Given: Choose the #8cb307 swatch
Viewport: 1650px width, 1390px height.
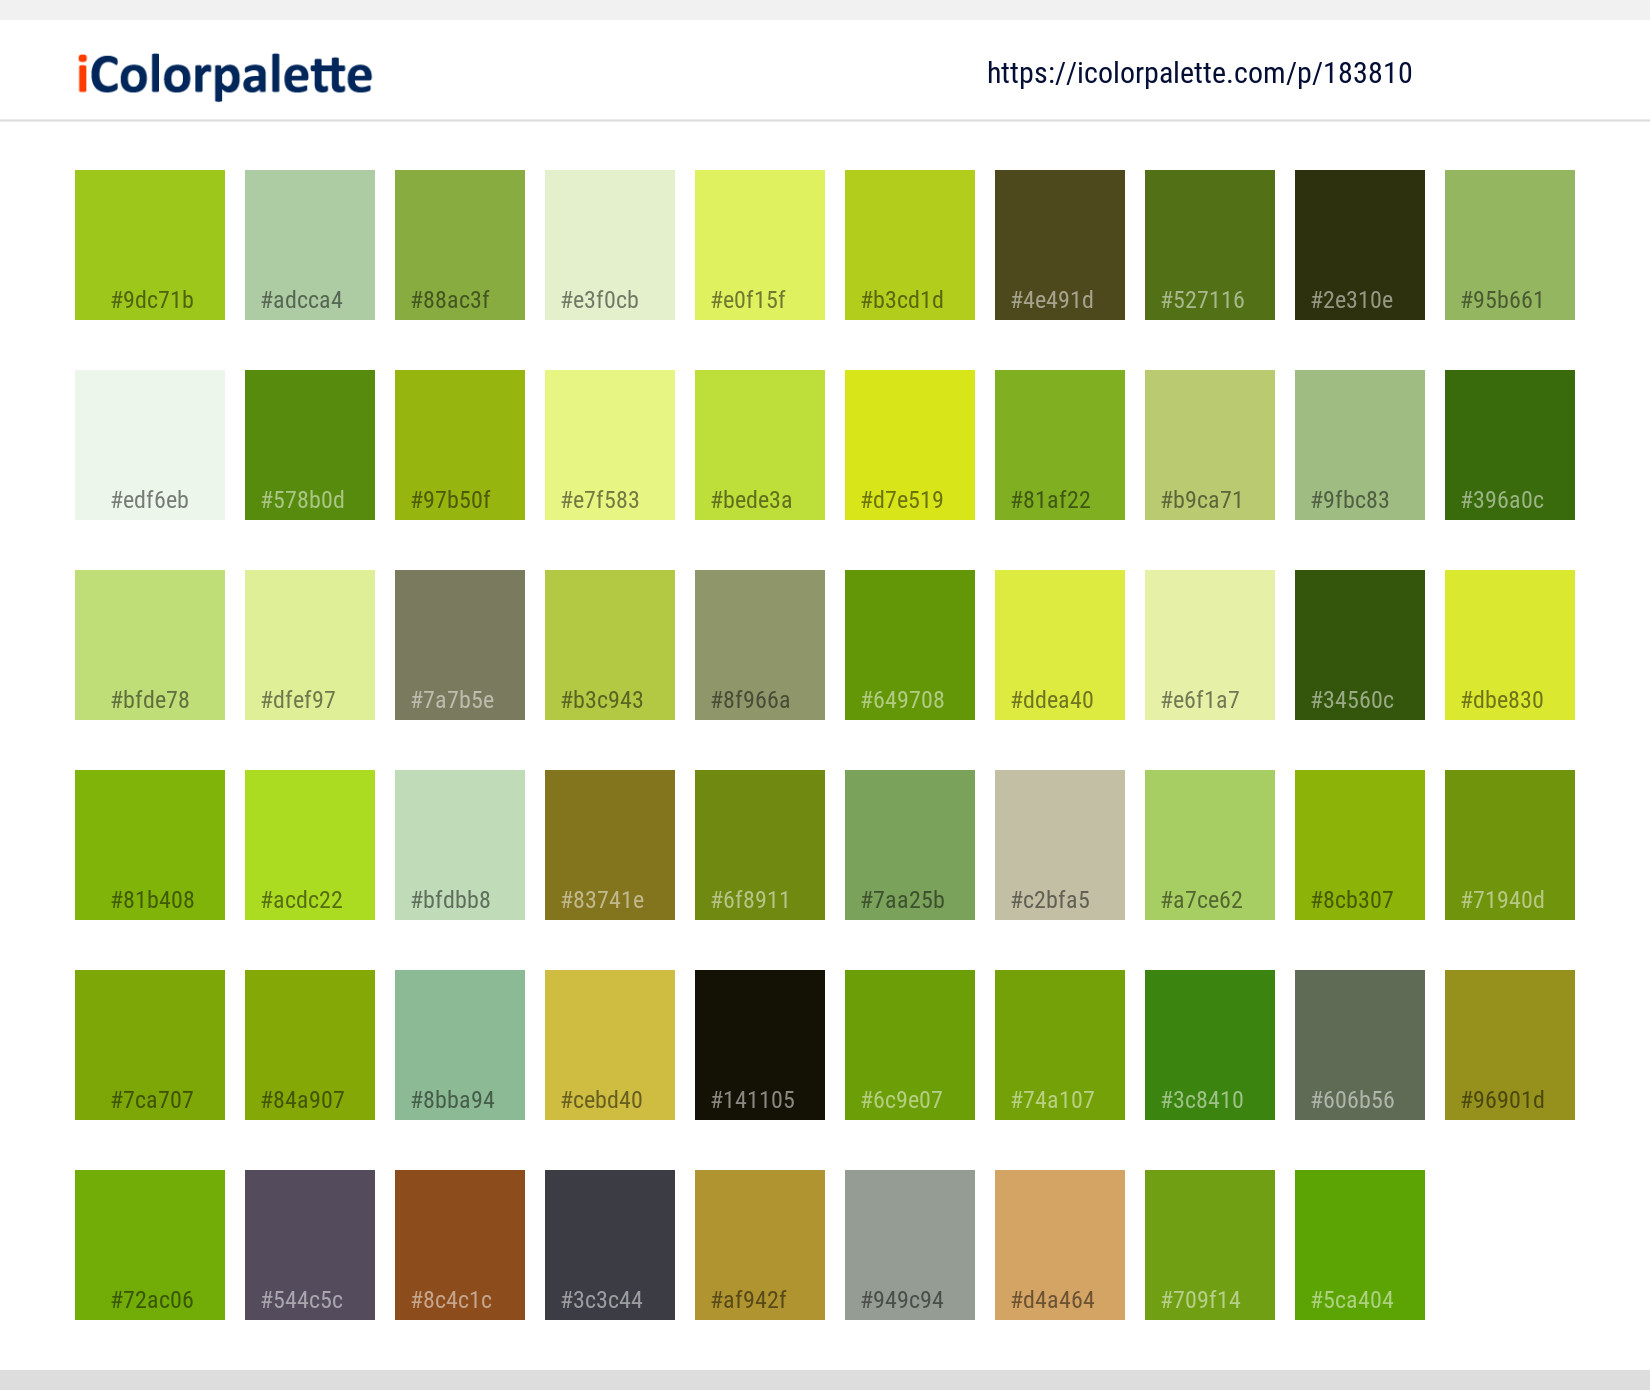Looking at the screenshot, I should click(1360, 845).
